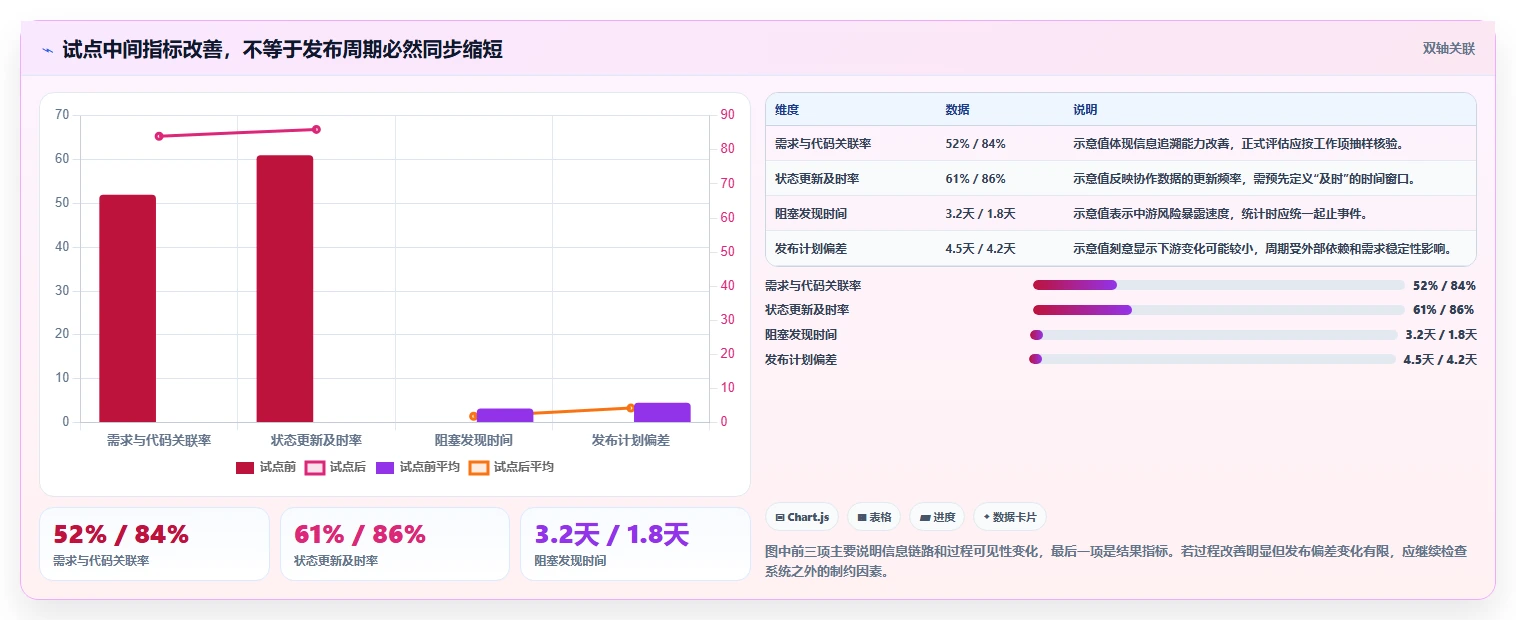Click the x-axis label 阻塞发现时间

point(474,440)
